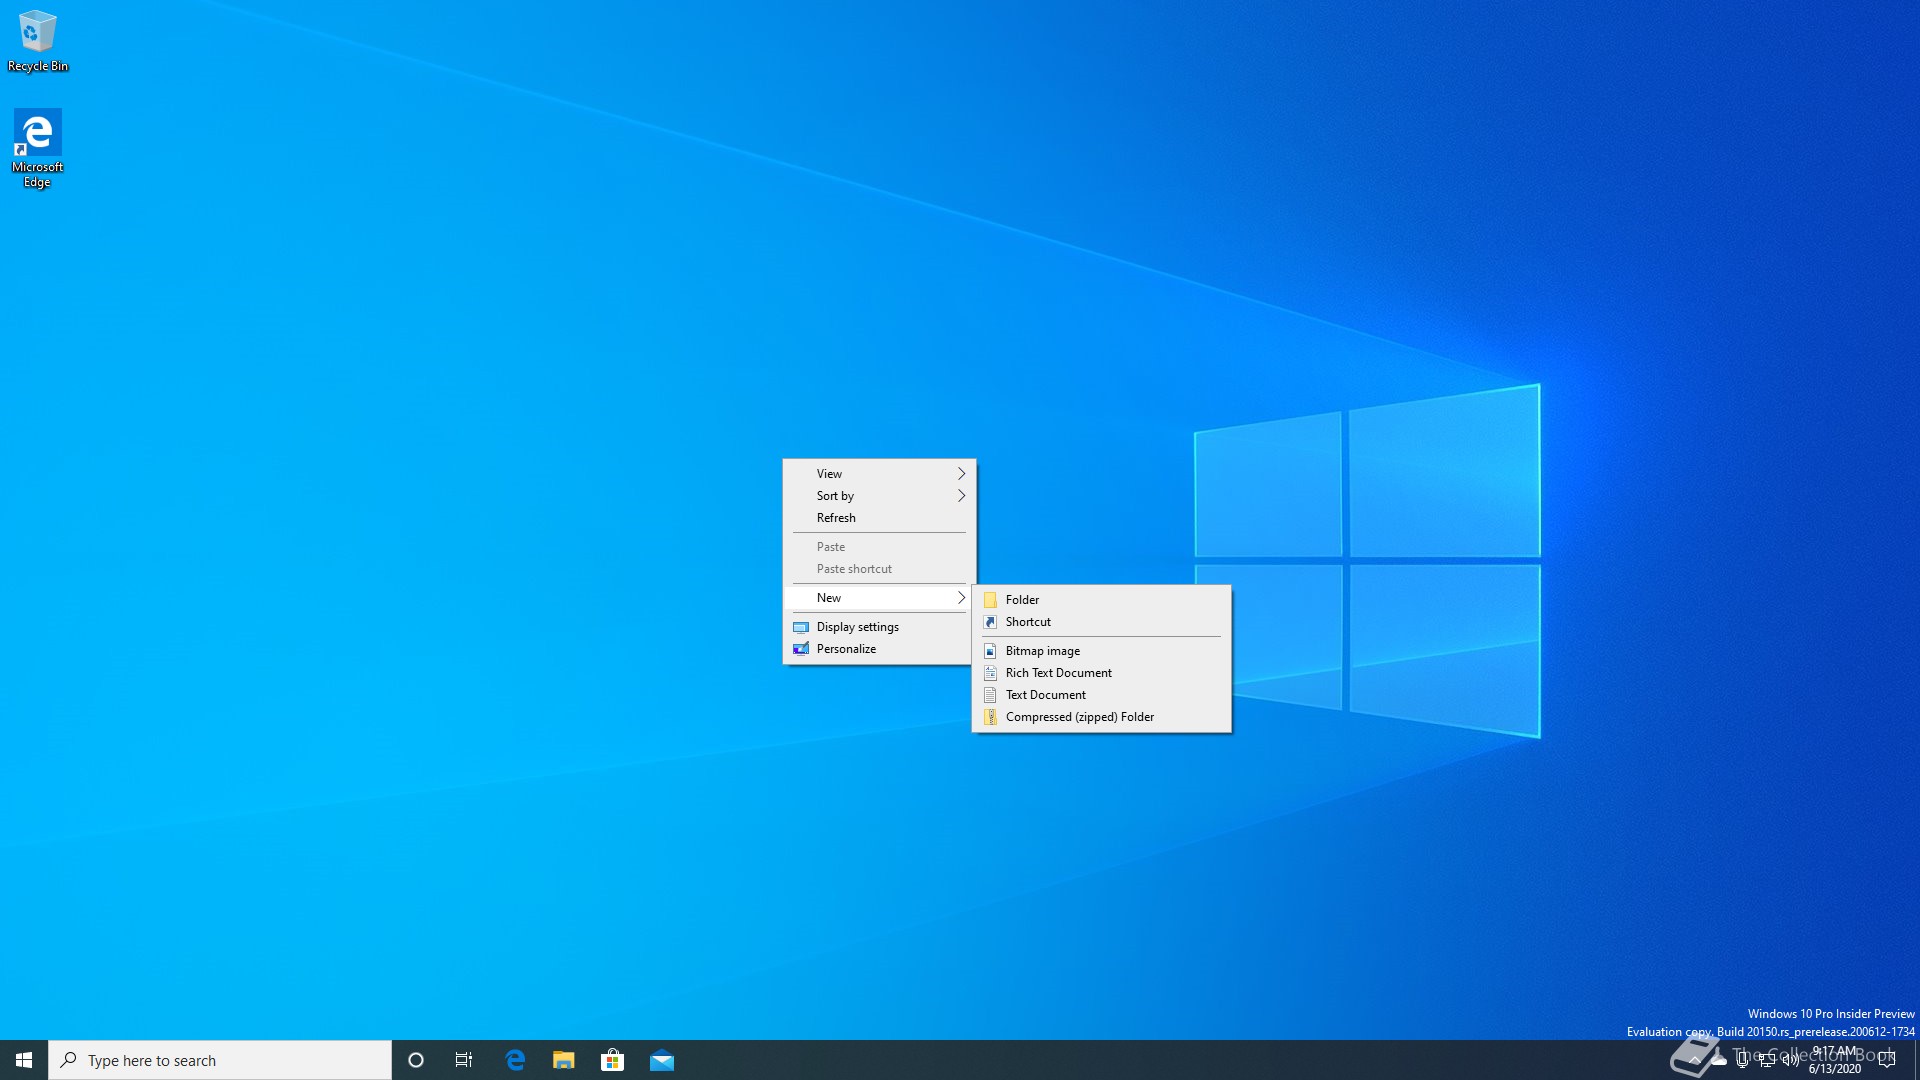Click the Windows Start button
Viewport: 1920px width, 1080px height.
pos(24,1060)
